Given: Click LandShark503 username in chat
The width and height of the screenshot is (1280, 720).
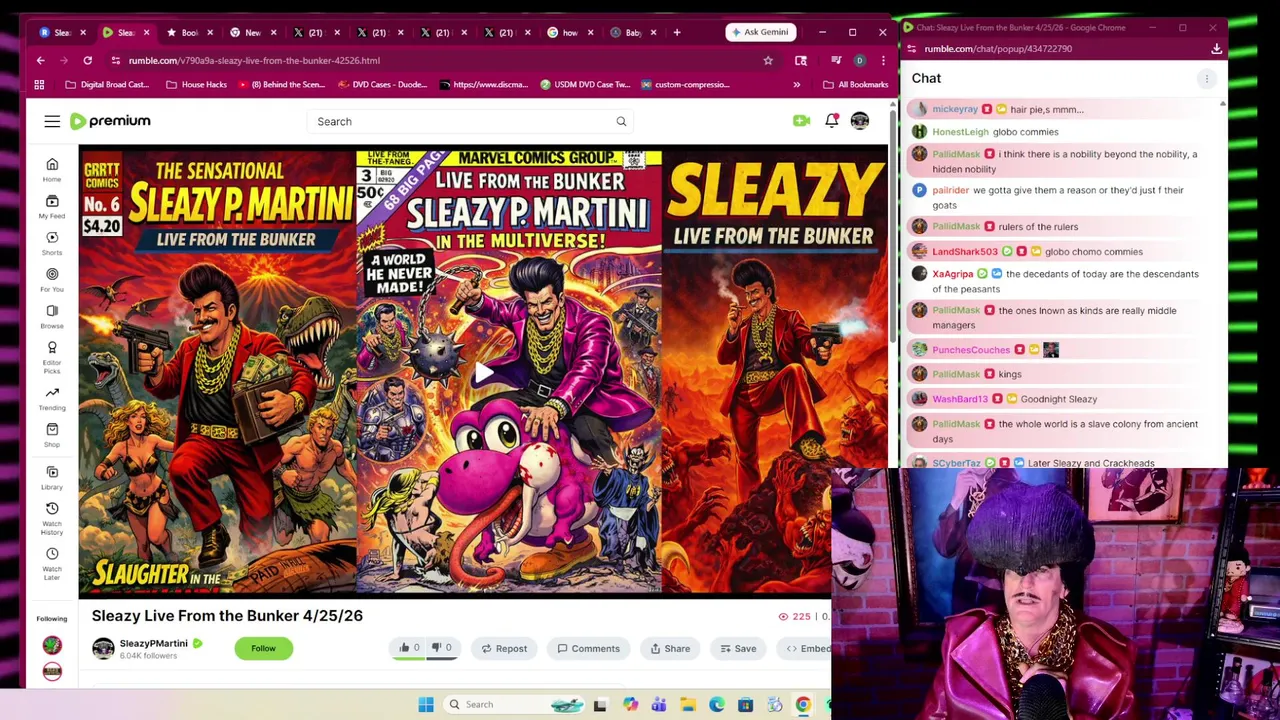Looking at the screenshot, I should pyautogui.click(x=965, y=252).
